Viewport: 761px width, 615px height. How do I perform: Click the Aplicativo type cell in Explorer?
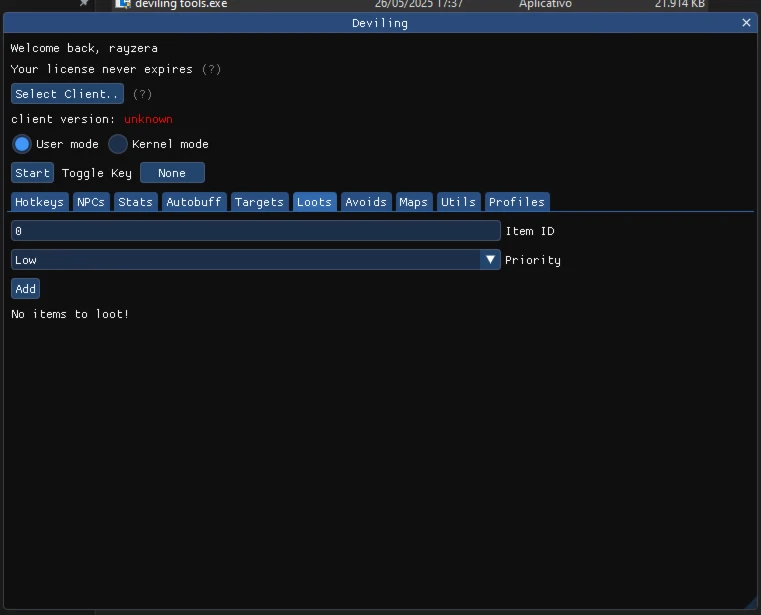pos(545,4)
